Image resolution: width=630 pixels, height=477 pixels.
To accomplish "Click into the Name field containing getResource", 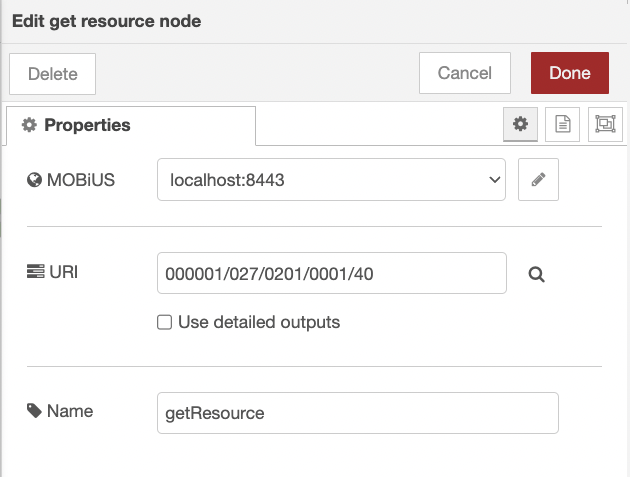I will [x=357, y=412].
